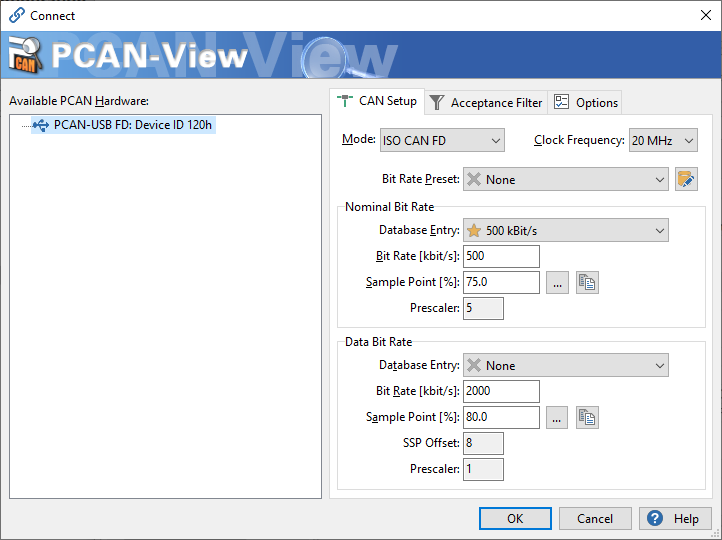Viewport: 722px width, 540px height.
Task: Click data Sample Point field showing 80.0
Action: click(501, 417)
